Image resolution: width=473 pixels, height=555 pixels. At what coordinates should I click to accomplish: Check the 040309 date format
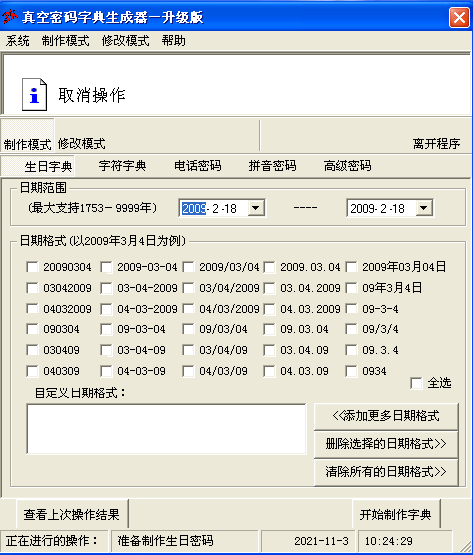pyautogui.click(x=32, y=371)
